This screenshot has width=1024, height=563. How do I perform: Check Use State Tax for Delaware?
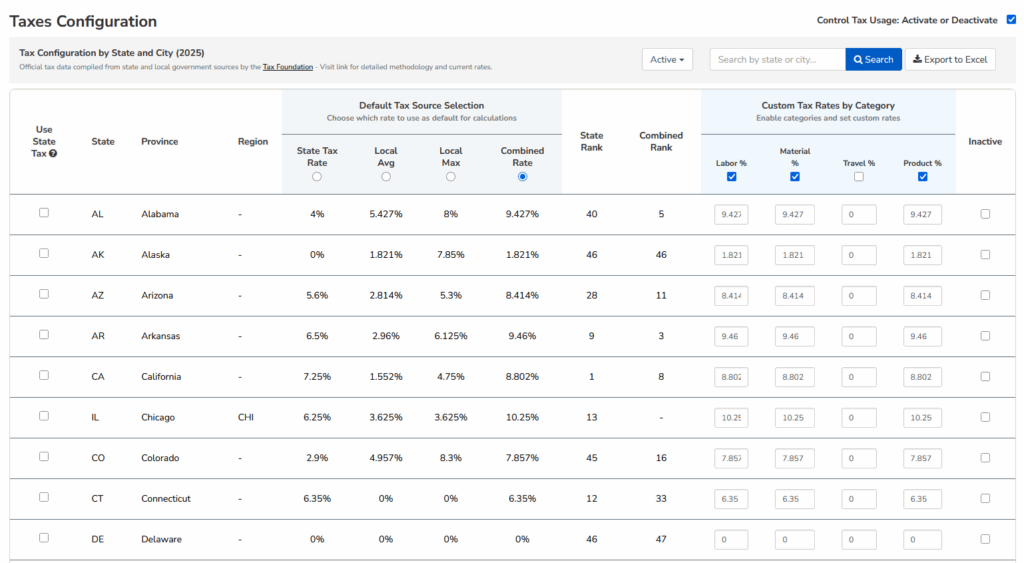(44, 538)
